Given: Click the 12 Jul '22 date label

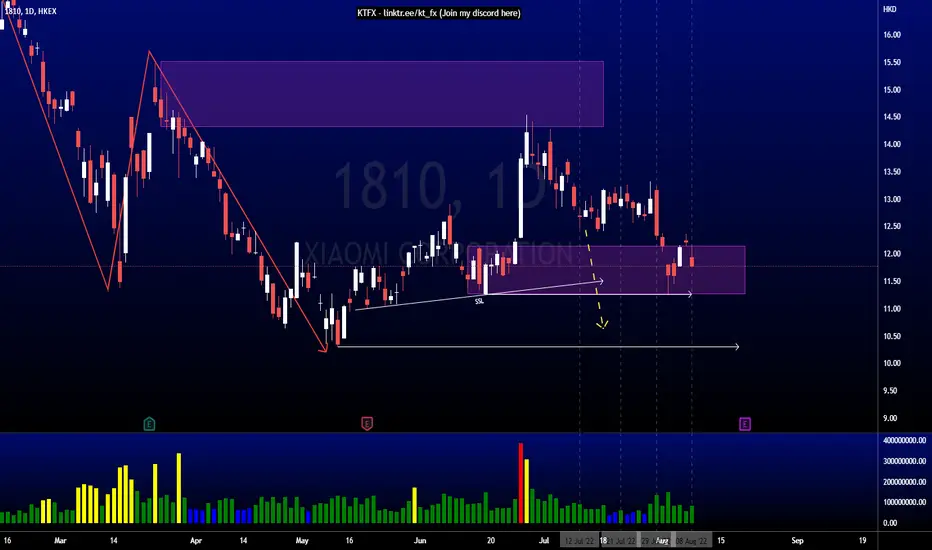Looking at the screenshot, I should 580,540.
